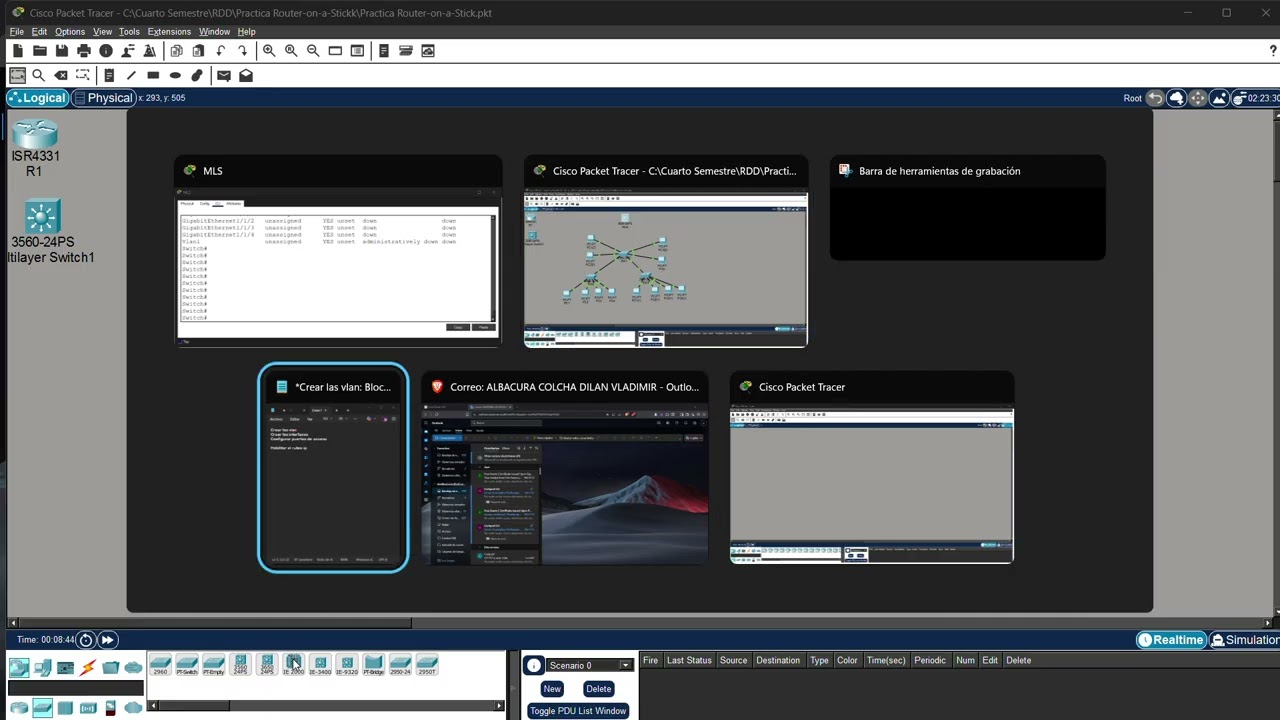Open the Window menu
This screenshot has height=720, width=1280.
pyautogui.click(x=214, y=32)
